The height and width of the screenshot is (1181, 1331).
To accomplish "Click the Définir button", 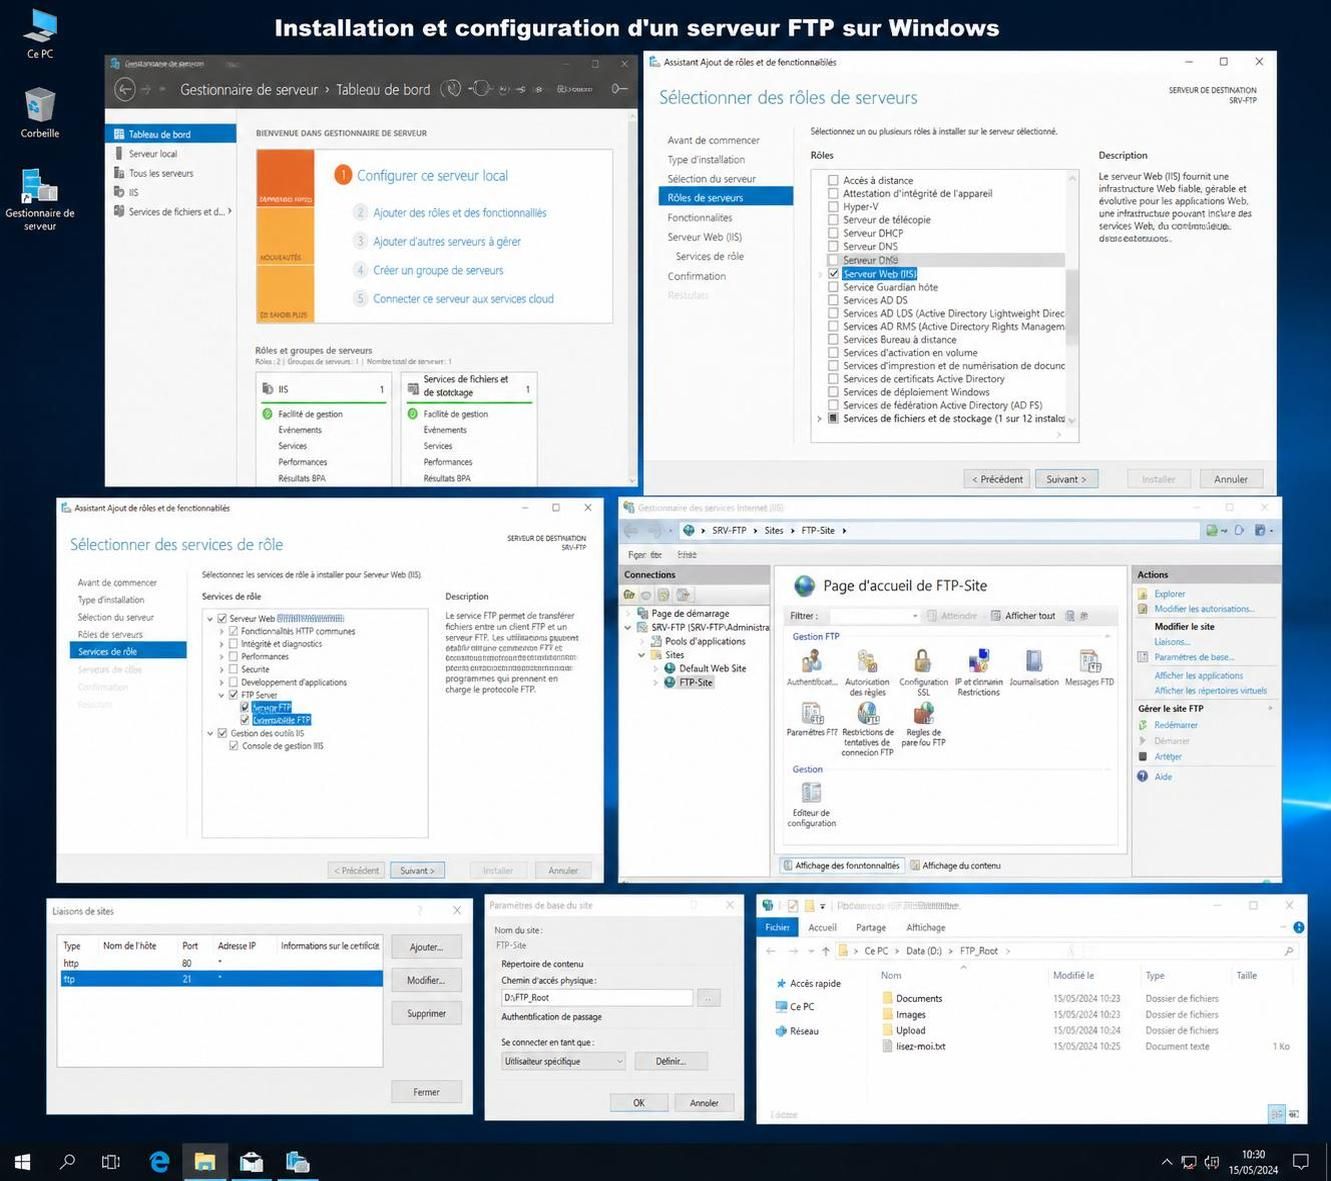I will click(671, 1061).
